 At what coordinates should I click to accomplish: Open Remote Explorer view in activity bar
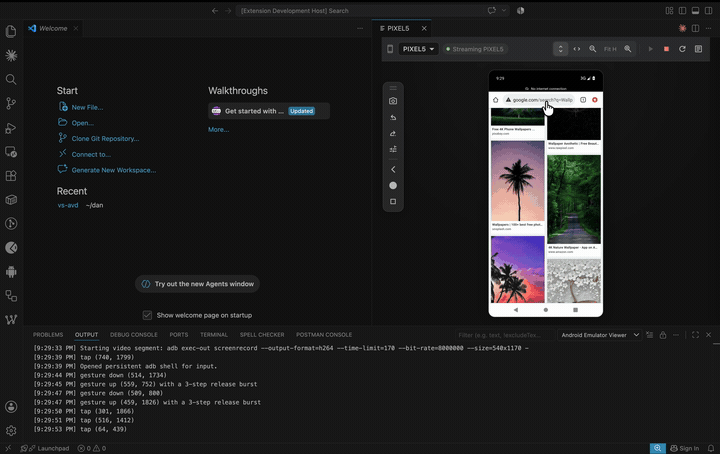(x=11, y=152)
